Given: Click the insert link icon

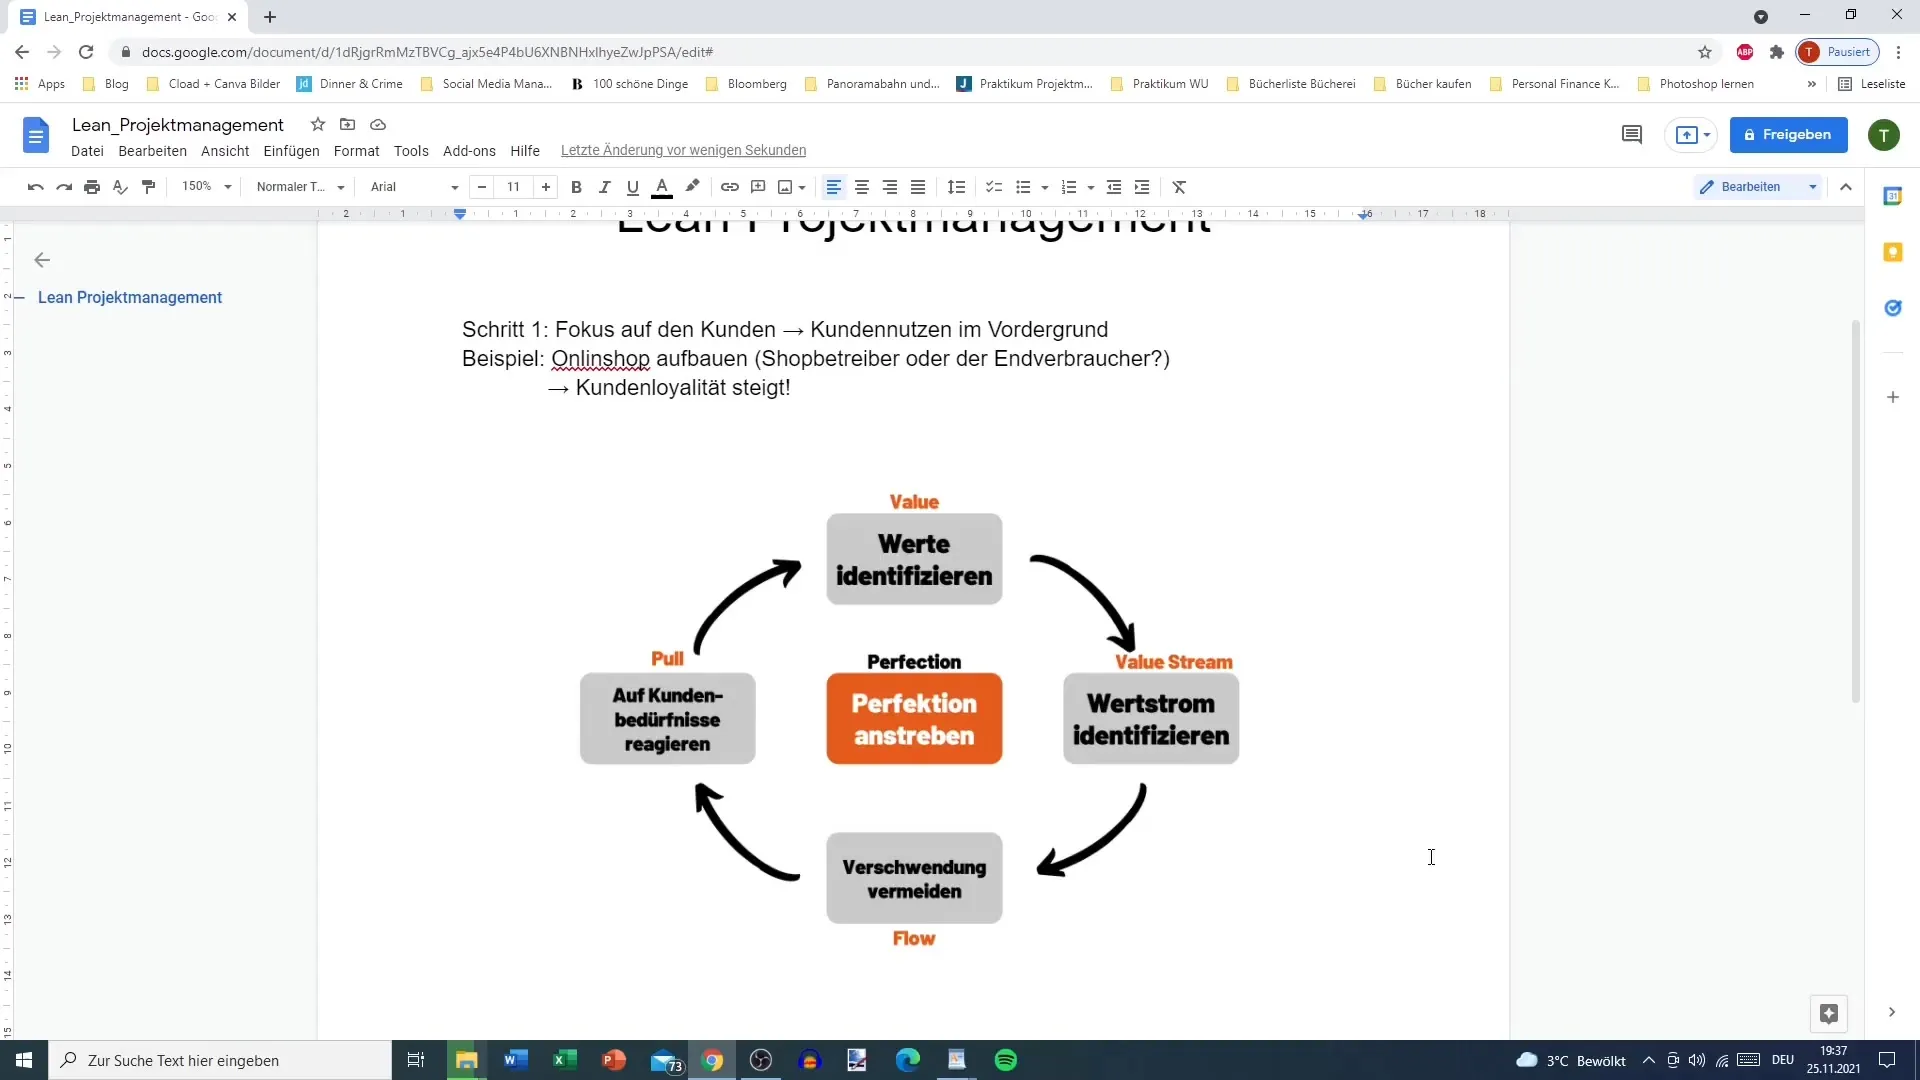Looking at the screenshot, I should (x=729, y=186).
